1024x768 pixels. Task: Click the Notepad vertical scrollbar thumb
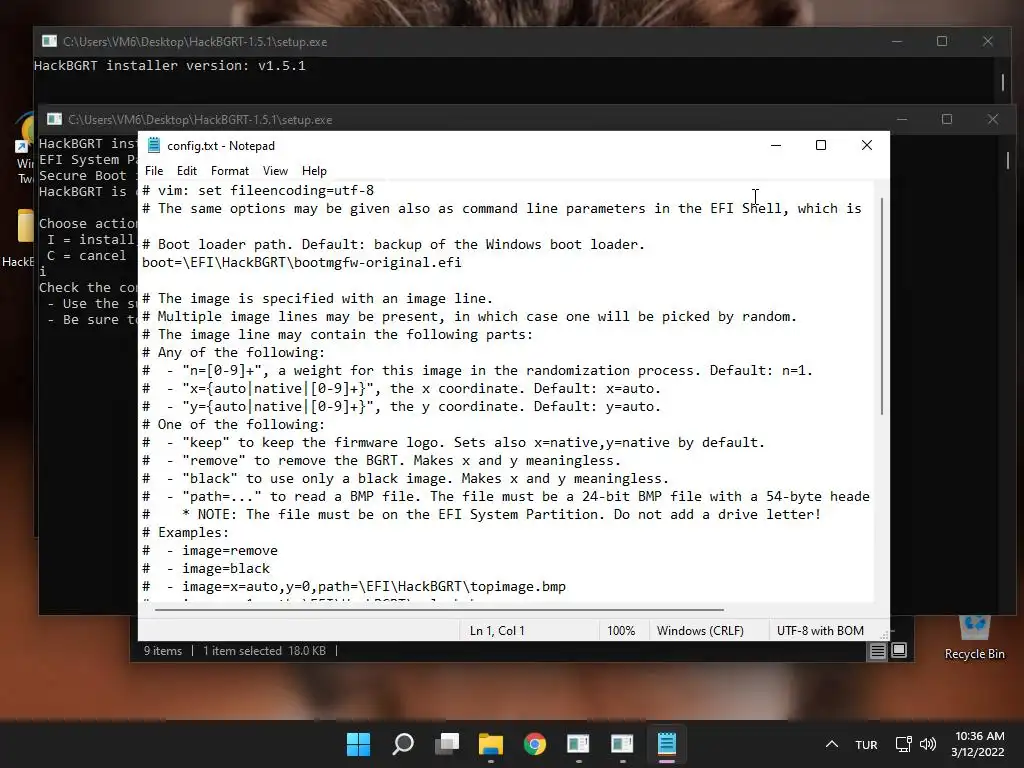point(882,307)
